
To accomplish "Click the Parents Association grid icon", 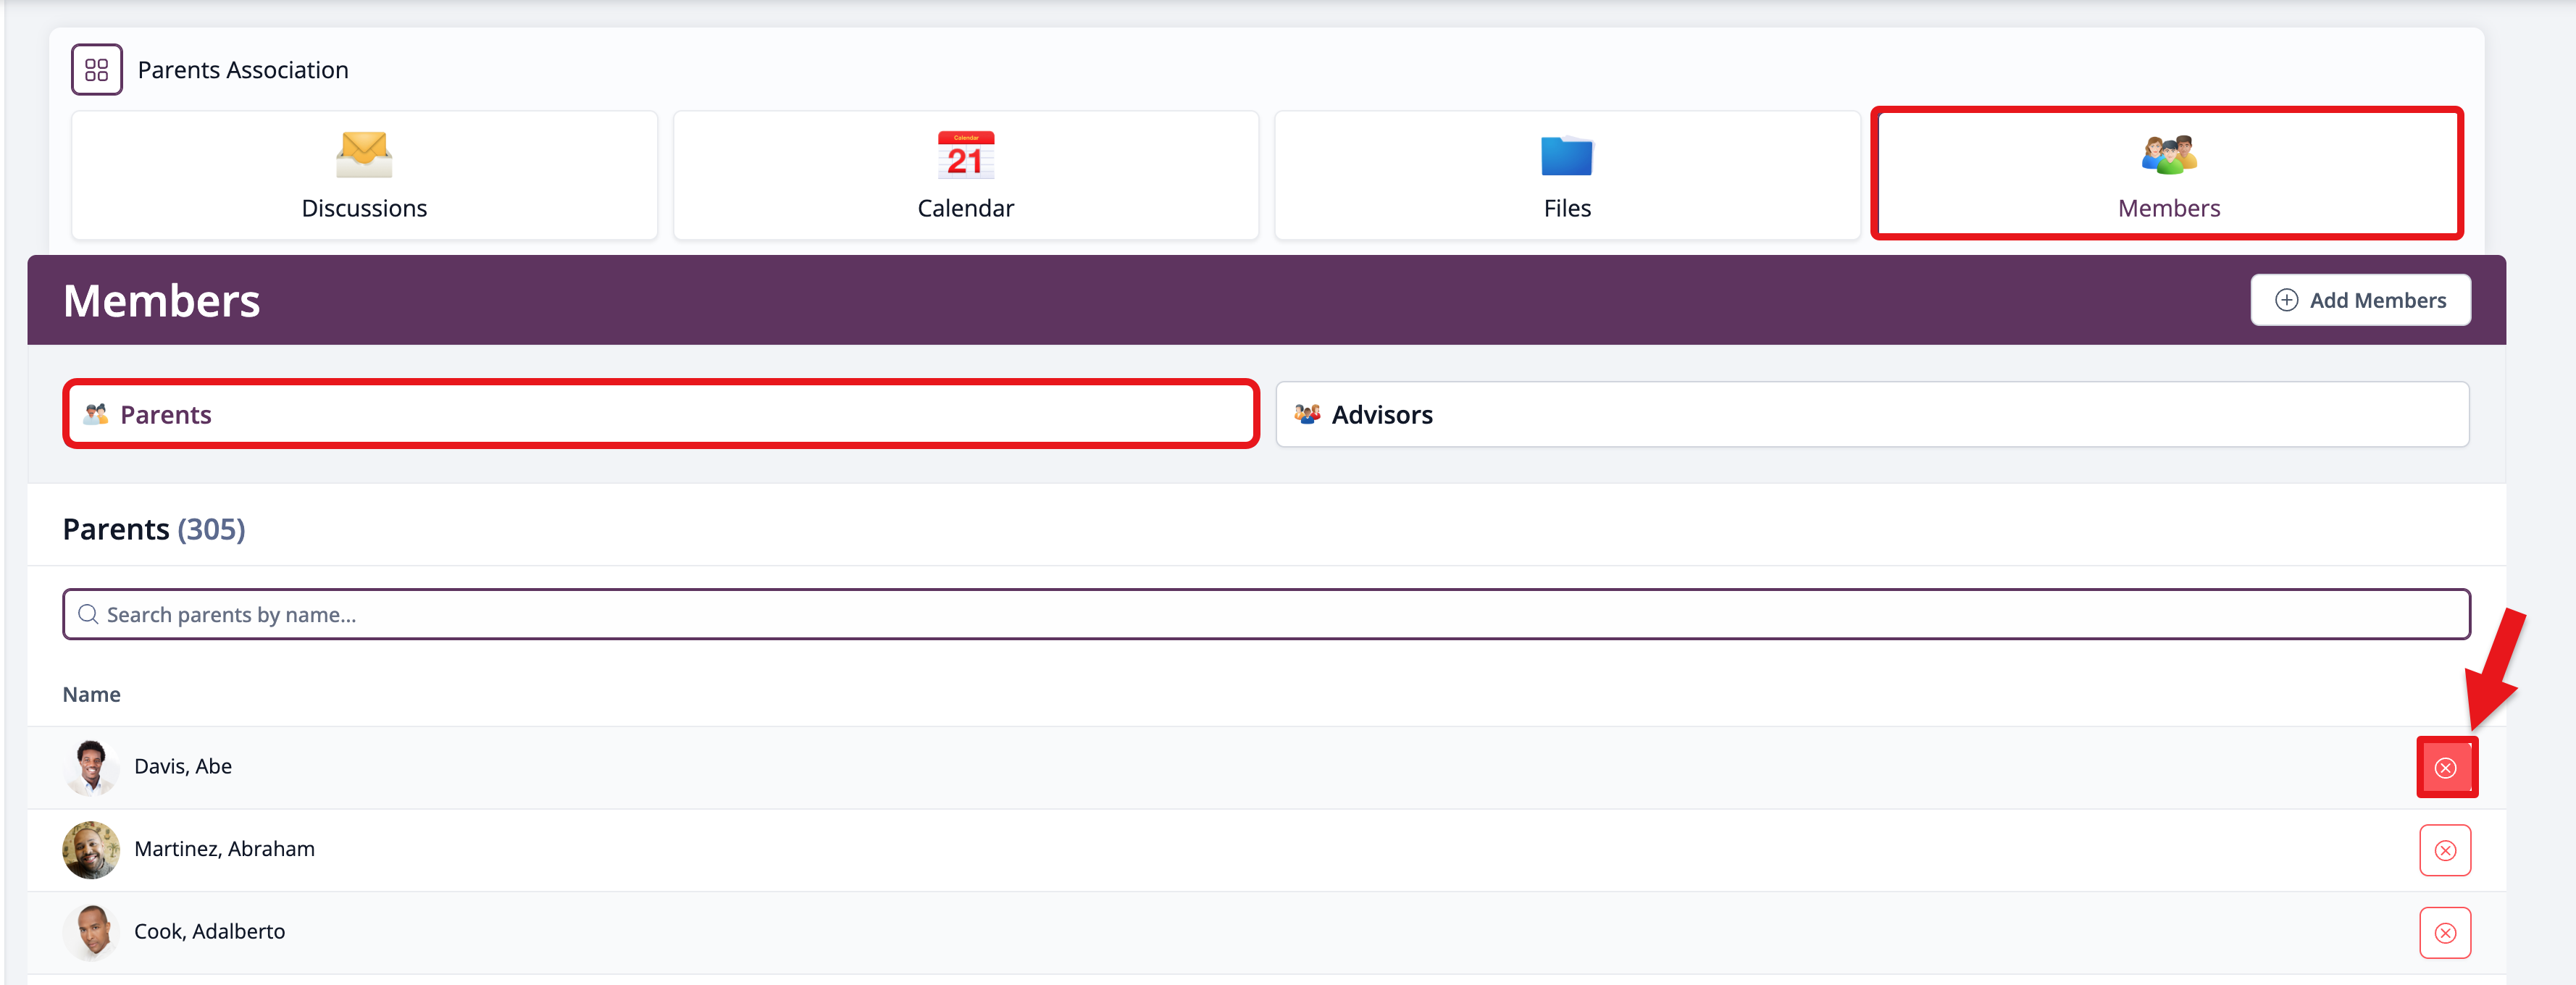I will pyautogui.click(x=96, y=70).
